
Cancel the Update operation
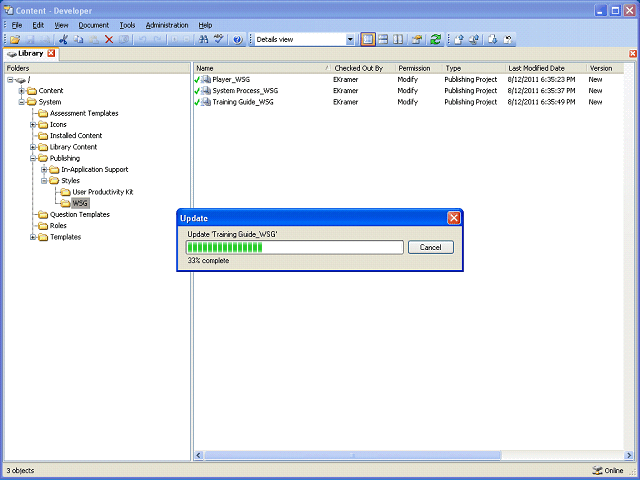(431, 247)
